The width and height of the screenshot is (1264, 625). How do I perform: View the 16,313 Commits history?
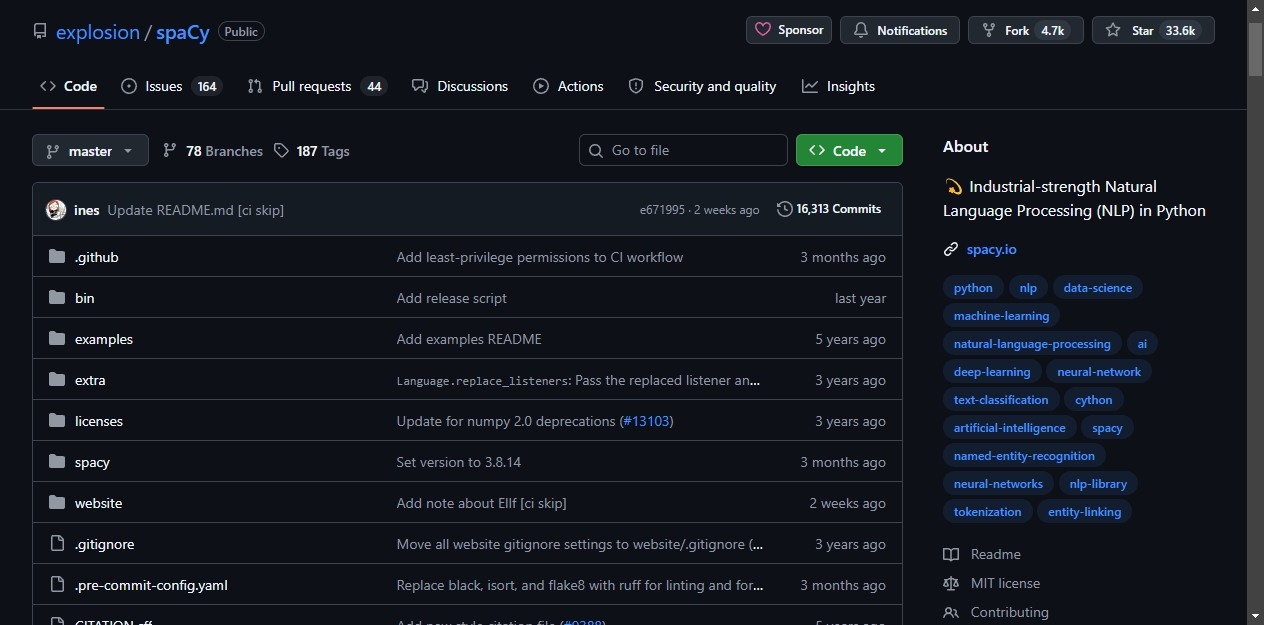point(829,209)
